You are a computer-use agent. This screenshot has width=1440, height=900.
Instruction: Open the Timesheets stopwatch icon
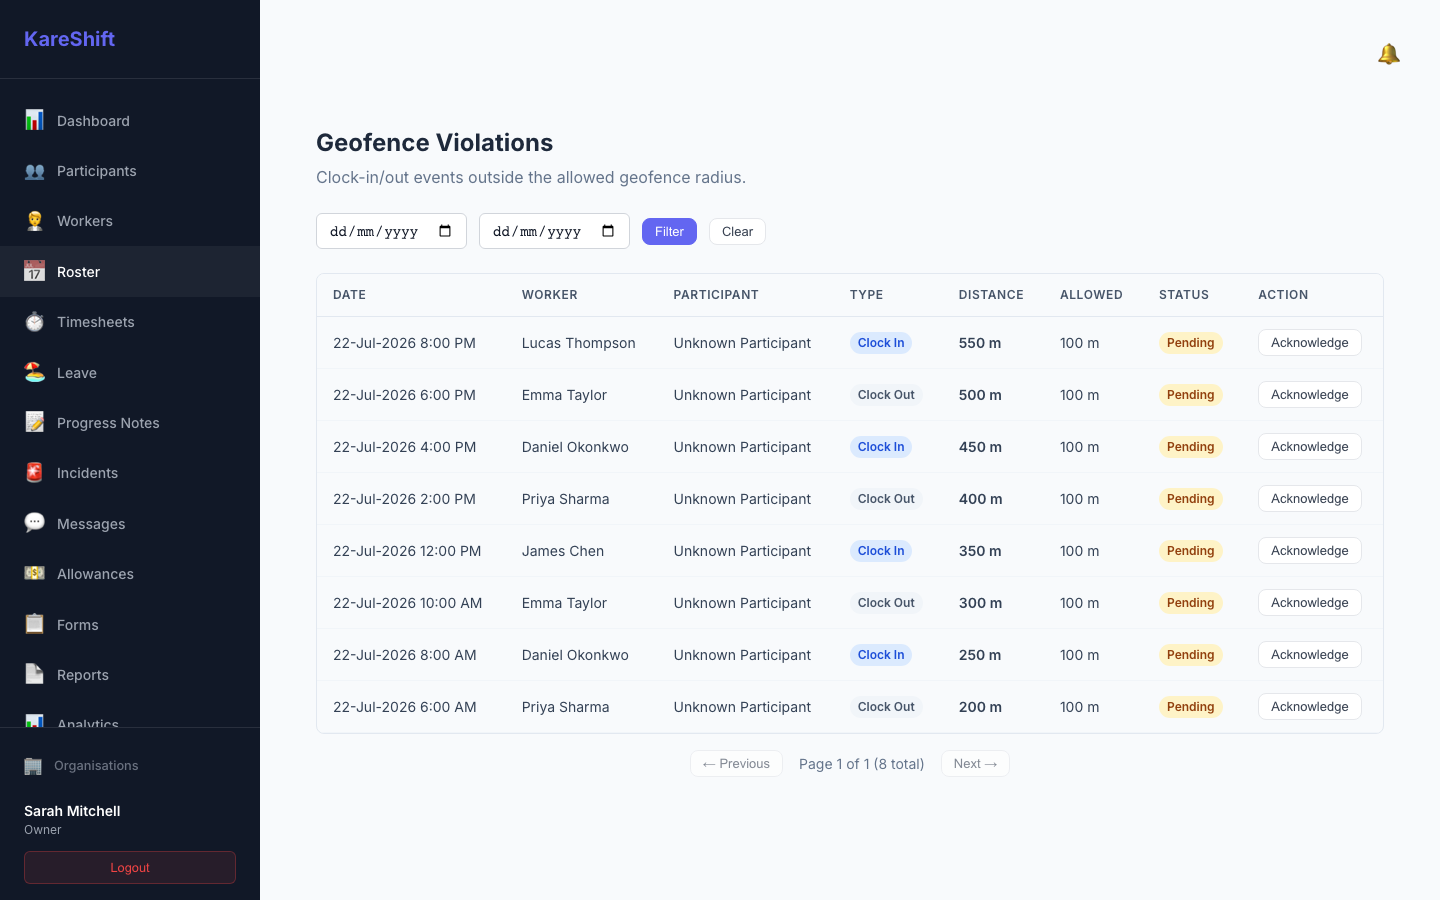(x=34, y=322)
